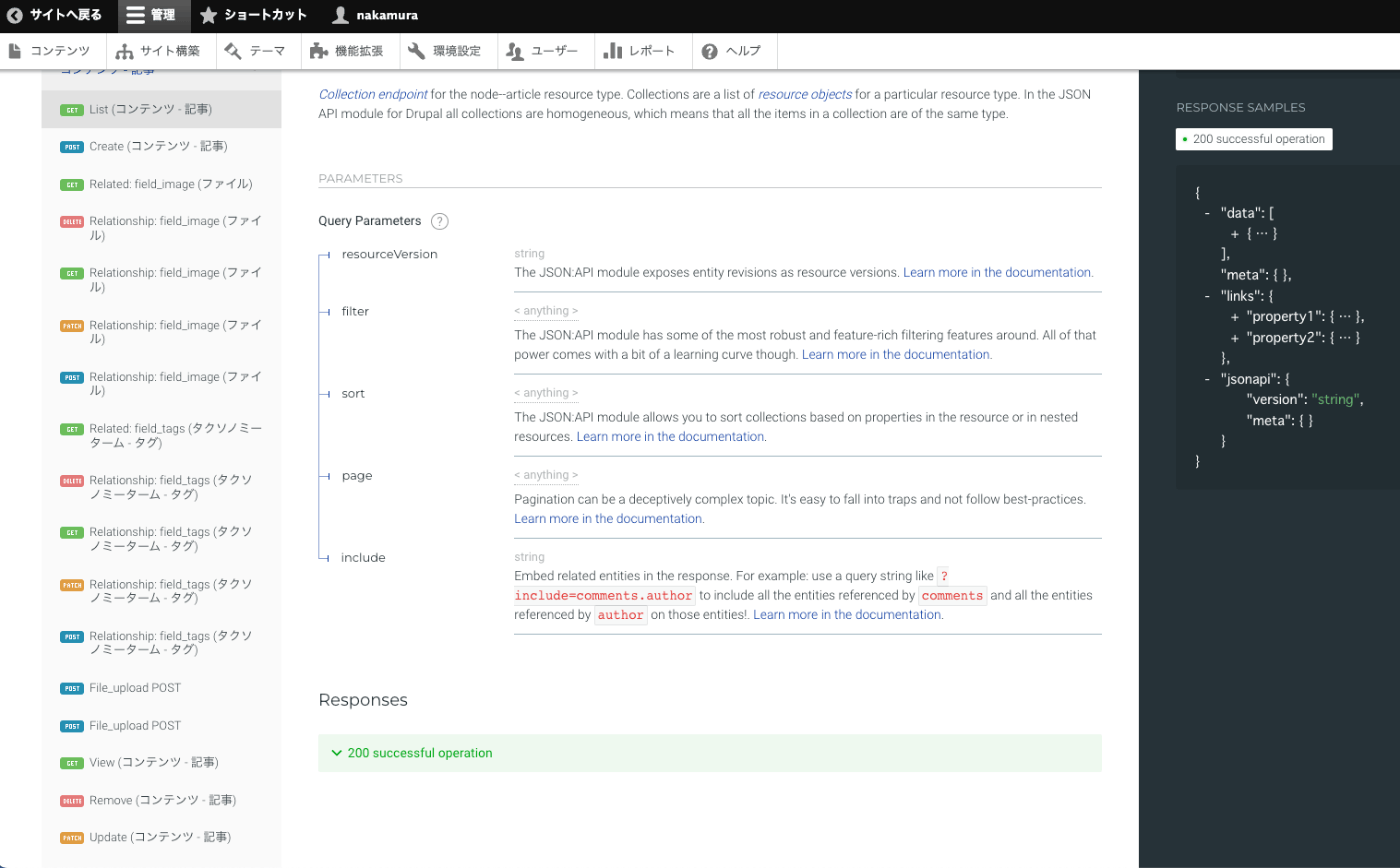Viewport: 1400px width, 868px height.
Task: Click the filter parameter name
Action: [355, 311]
